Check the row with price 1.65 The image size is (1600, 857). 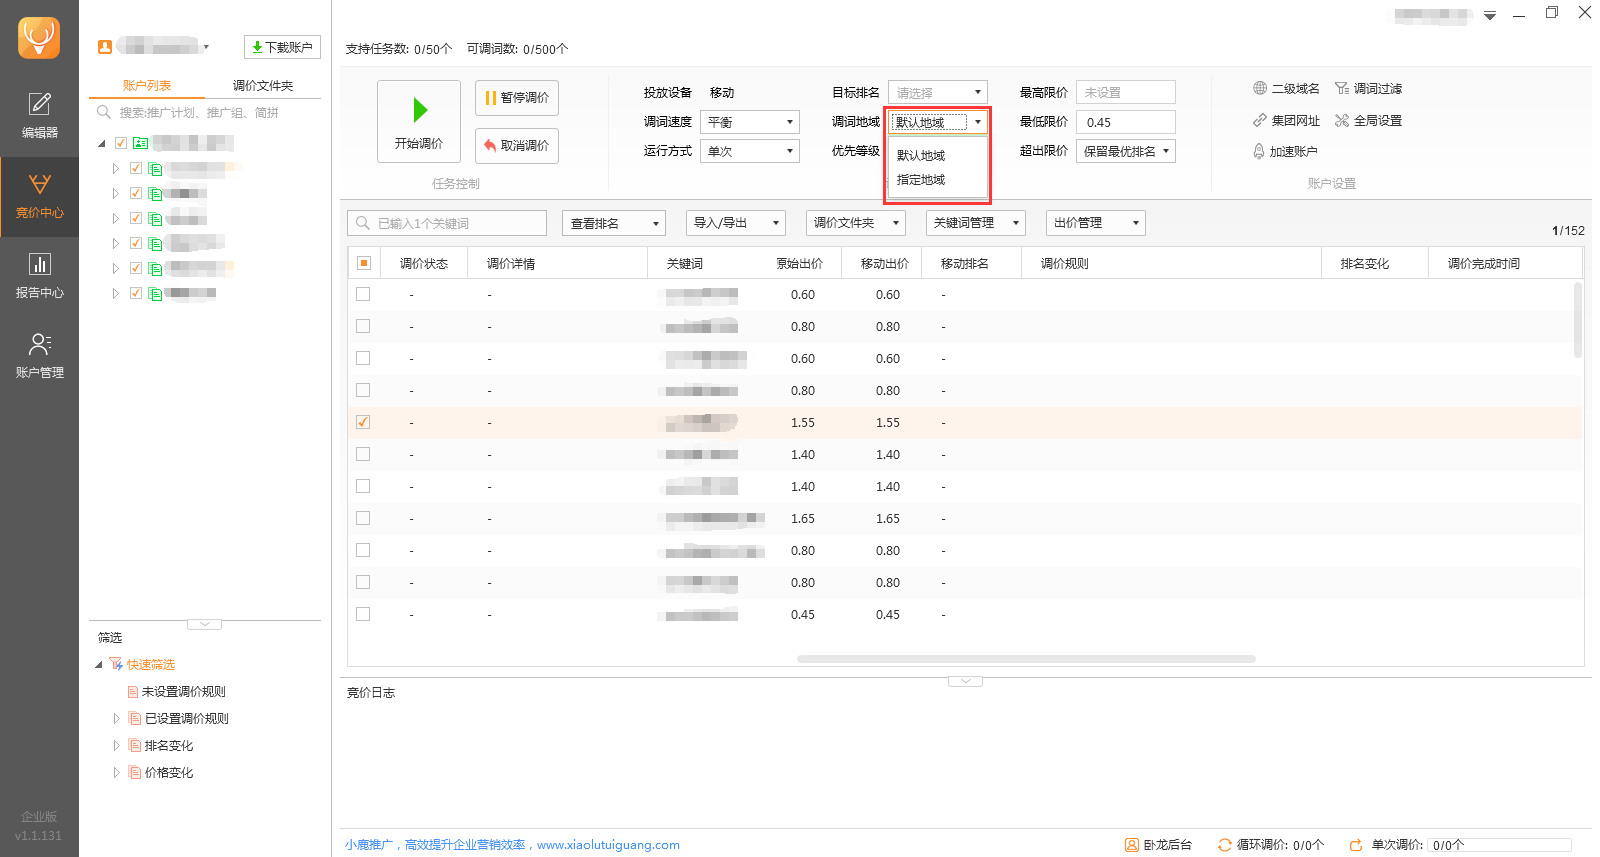(x=363, y=518)
